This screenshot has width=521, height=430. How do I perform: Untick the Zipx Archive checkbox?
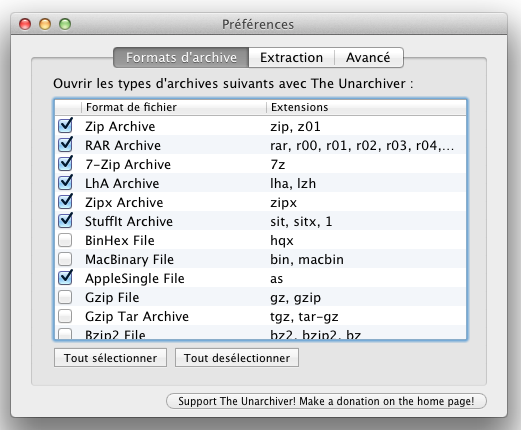[65, 202]
